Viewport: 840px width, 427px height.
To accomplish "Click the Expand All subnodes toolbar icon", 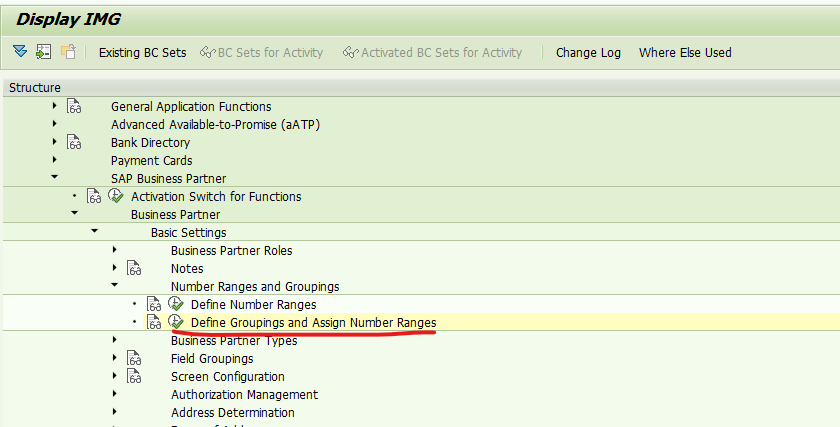I will [x=20, y=51].
